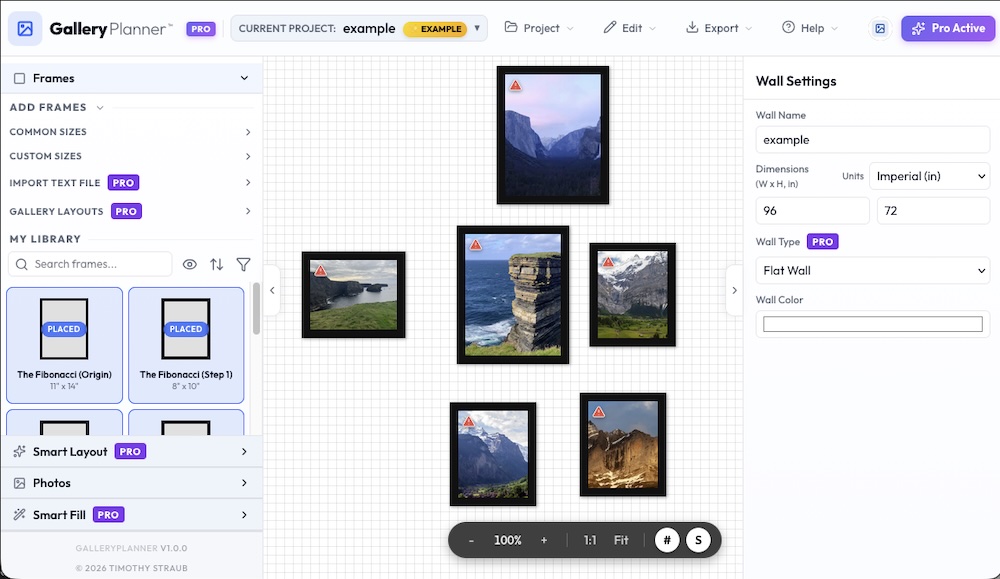1000x579 pixels.
Task: Click the filter icon in My Library
Action: 243,264
